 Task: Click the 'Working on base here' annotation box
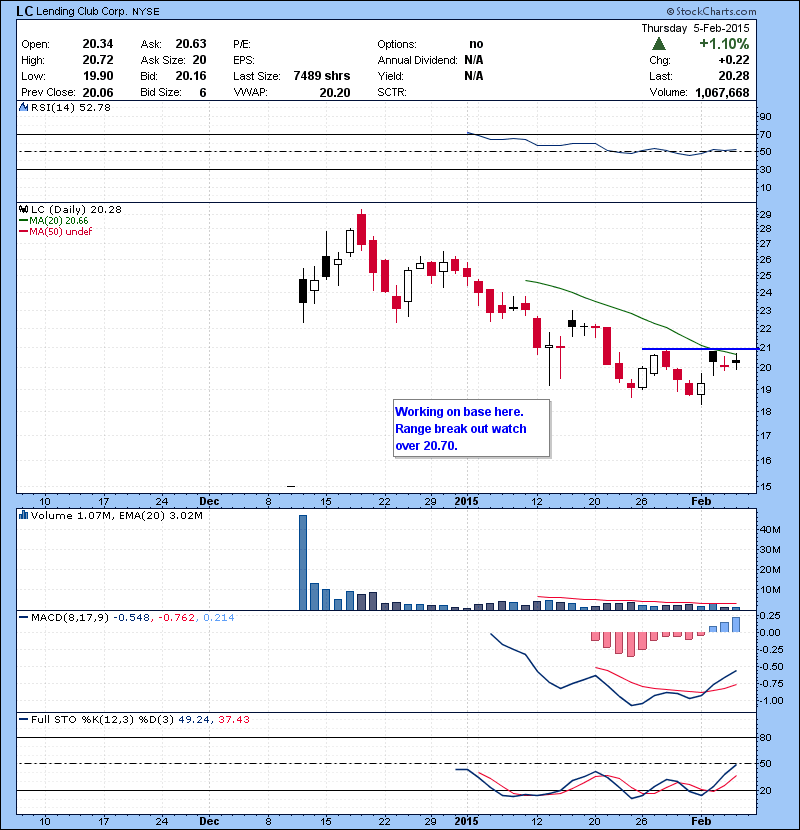(471, 428)
